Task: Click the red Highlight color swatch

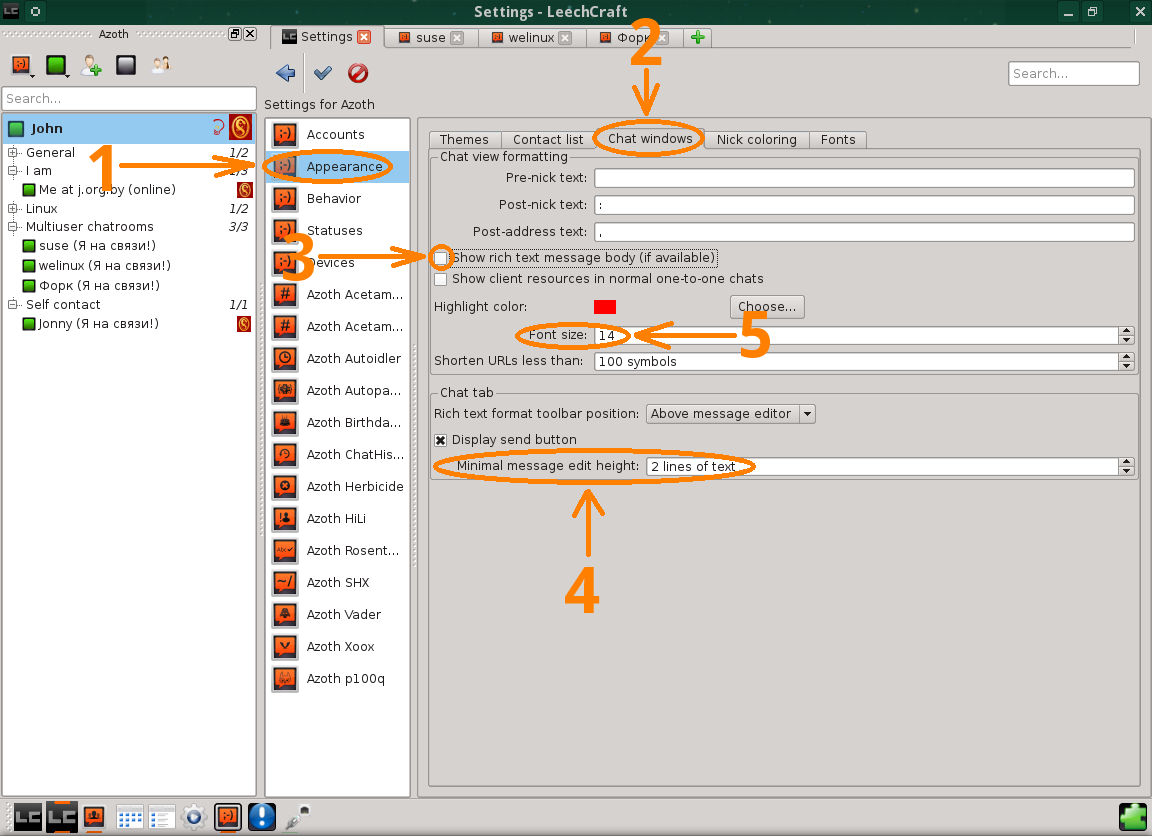Action: click(x=605, y=307)
